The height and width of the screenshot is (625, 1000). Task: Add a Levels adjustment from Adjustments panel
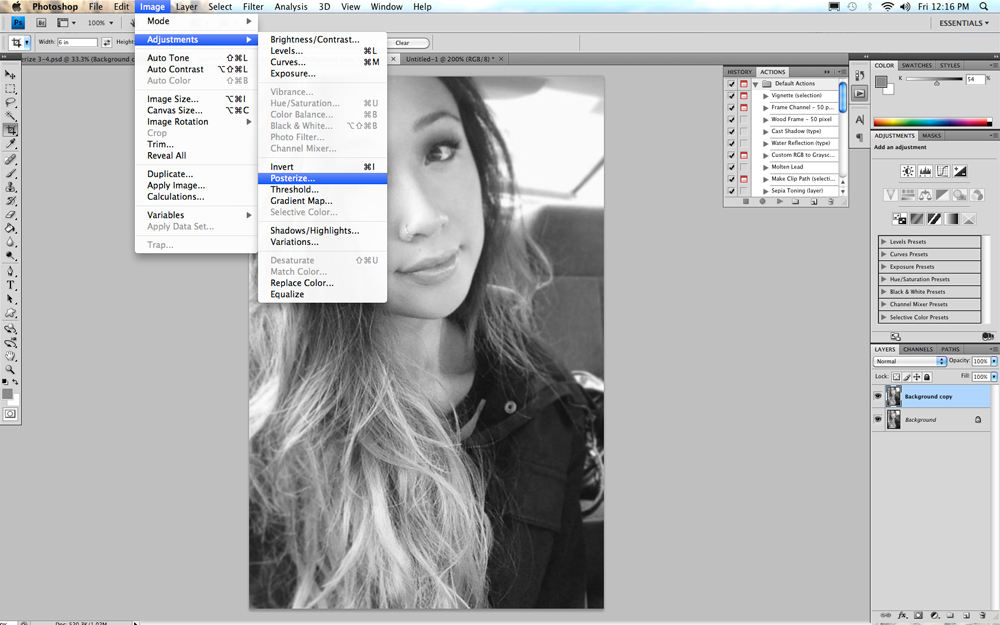coord(925,171)
